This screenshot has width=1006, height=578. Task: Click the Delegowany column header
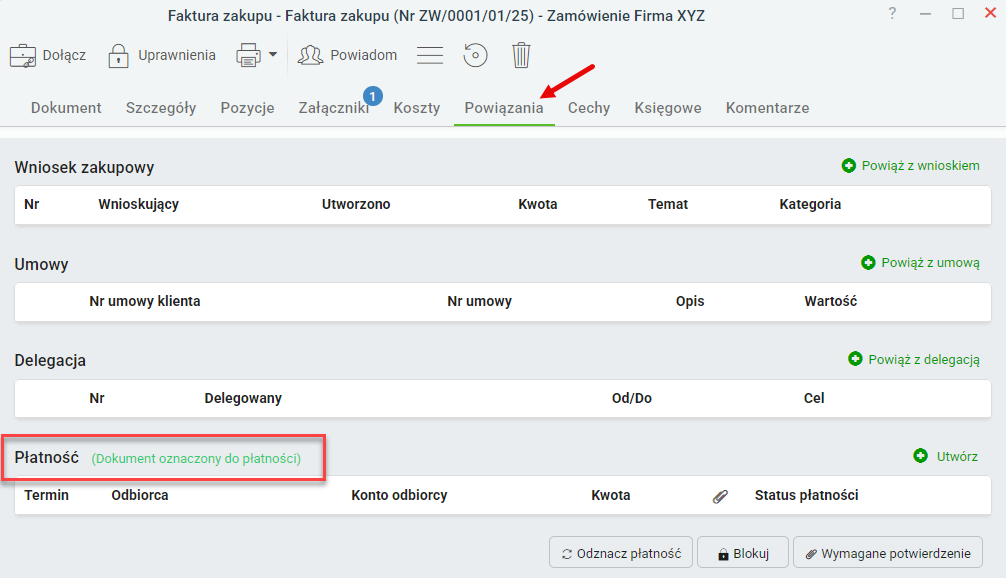[x=243, y=398]
